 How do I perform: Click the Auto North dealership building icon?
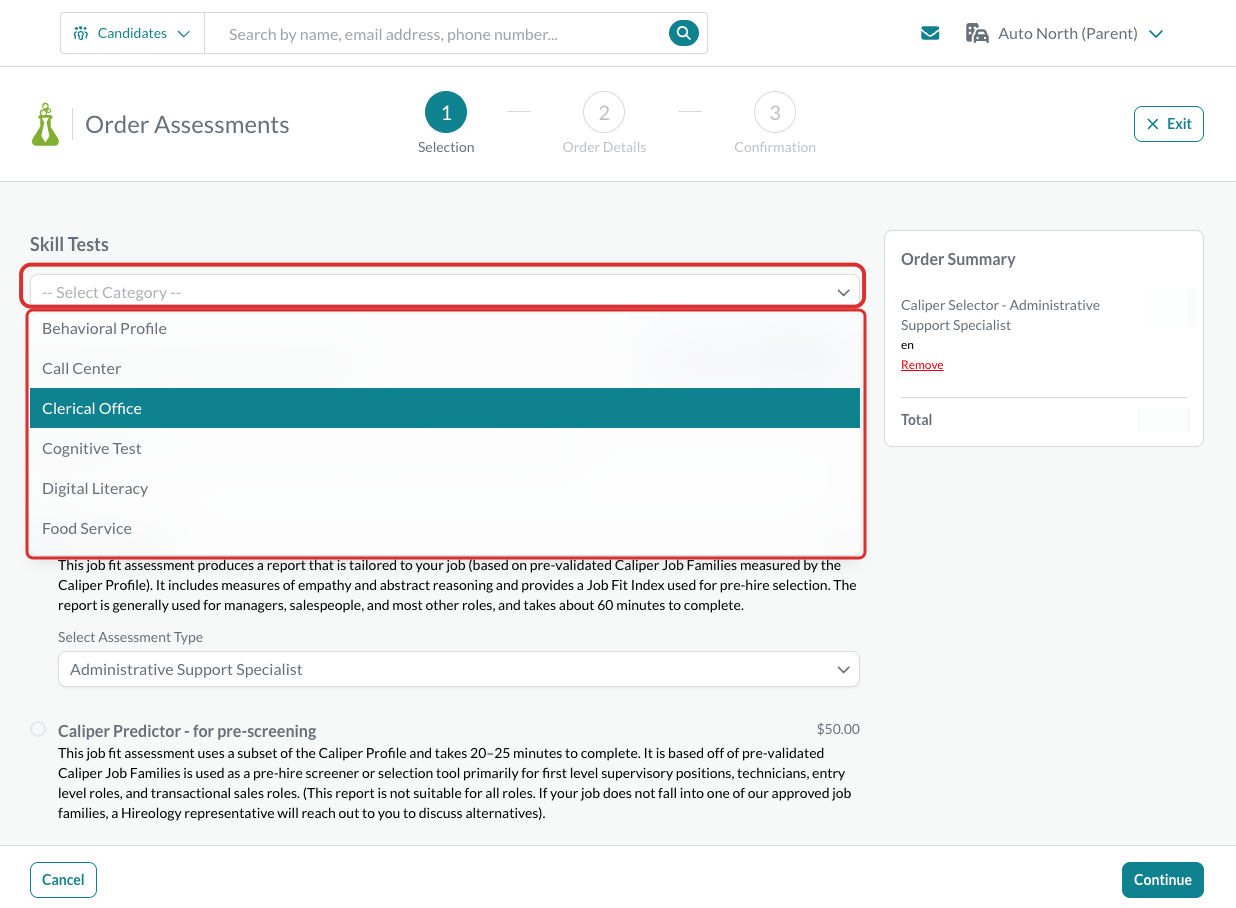click(977, 33)
